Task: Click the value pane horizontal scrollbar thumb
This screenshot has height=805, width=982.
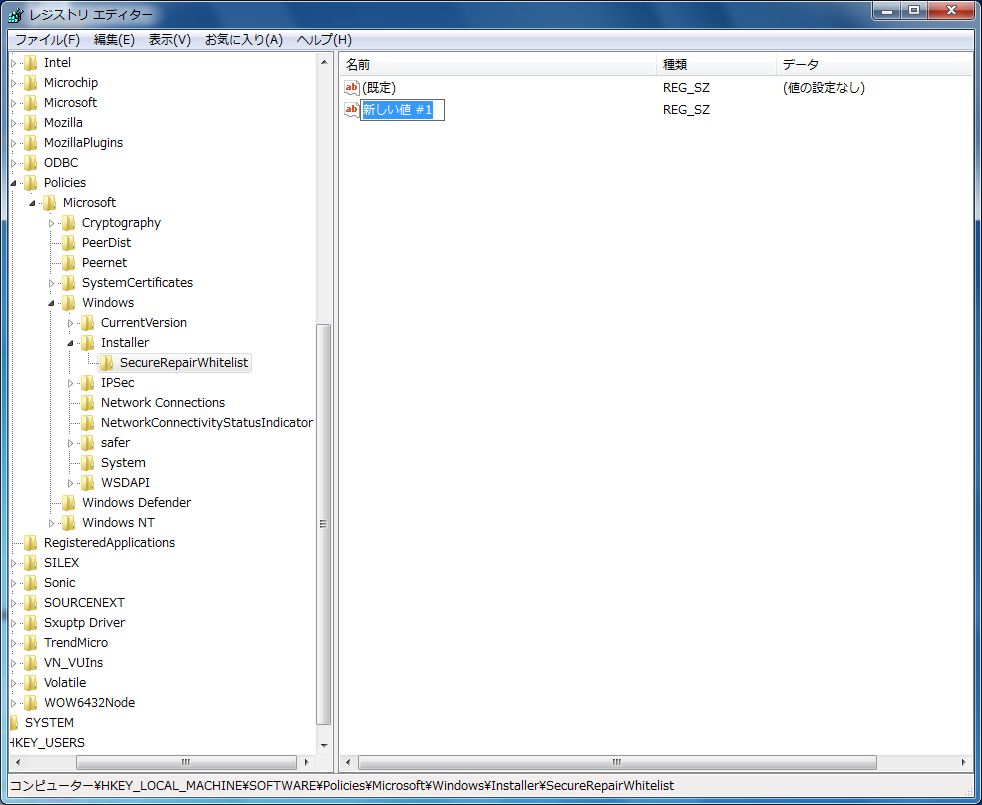Action: [617, 762]
